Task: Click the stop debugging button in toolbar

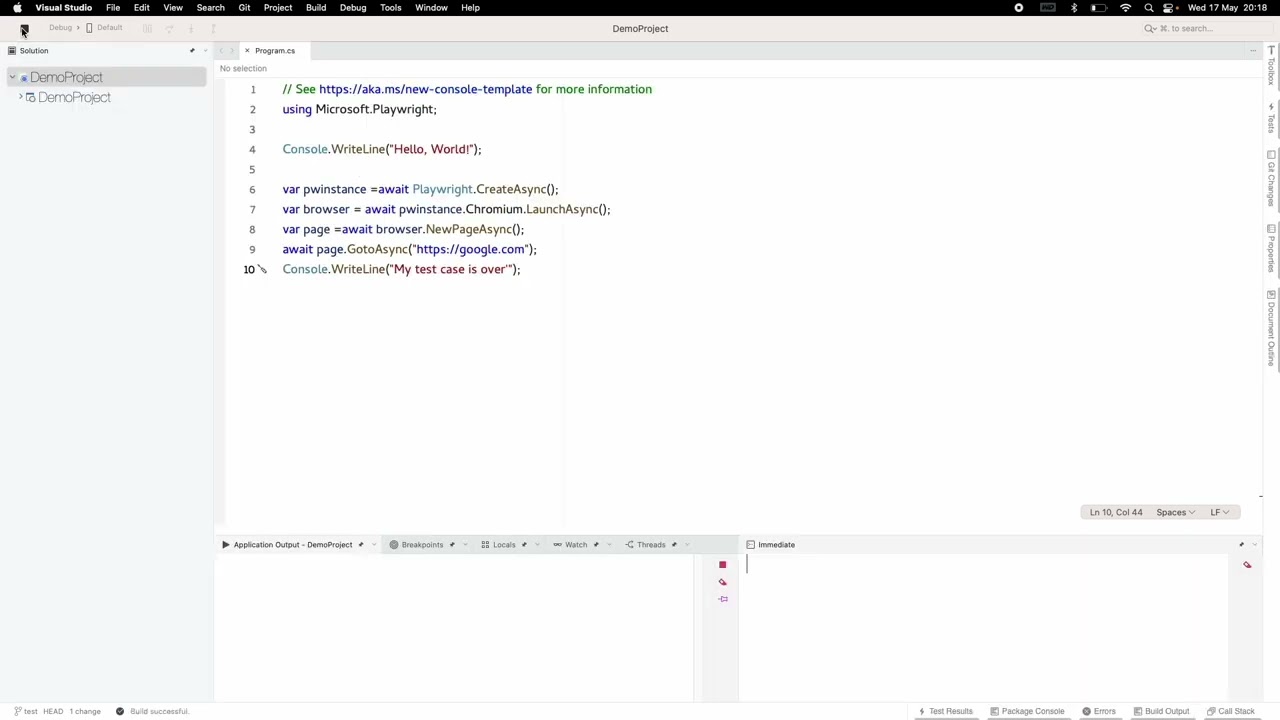Action: tap(23, 28)
